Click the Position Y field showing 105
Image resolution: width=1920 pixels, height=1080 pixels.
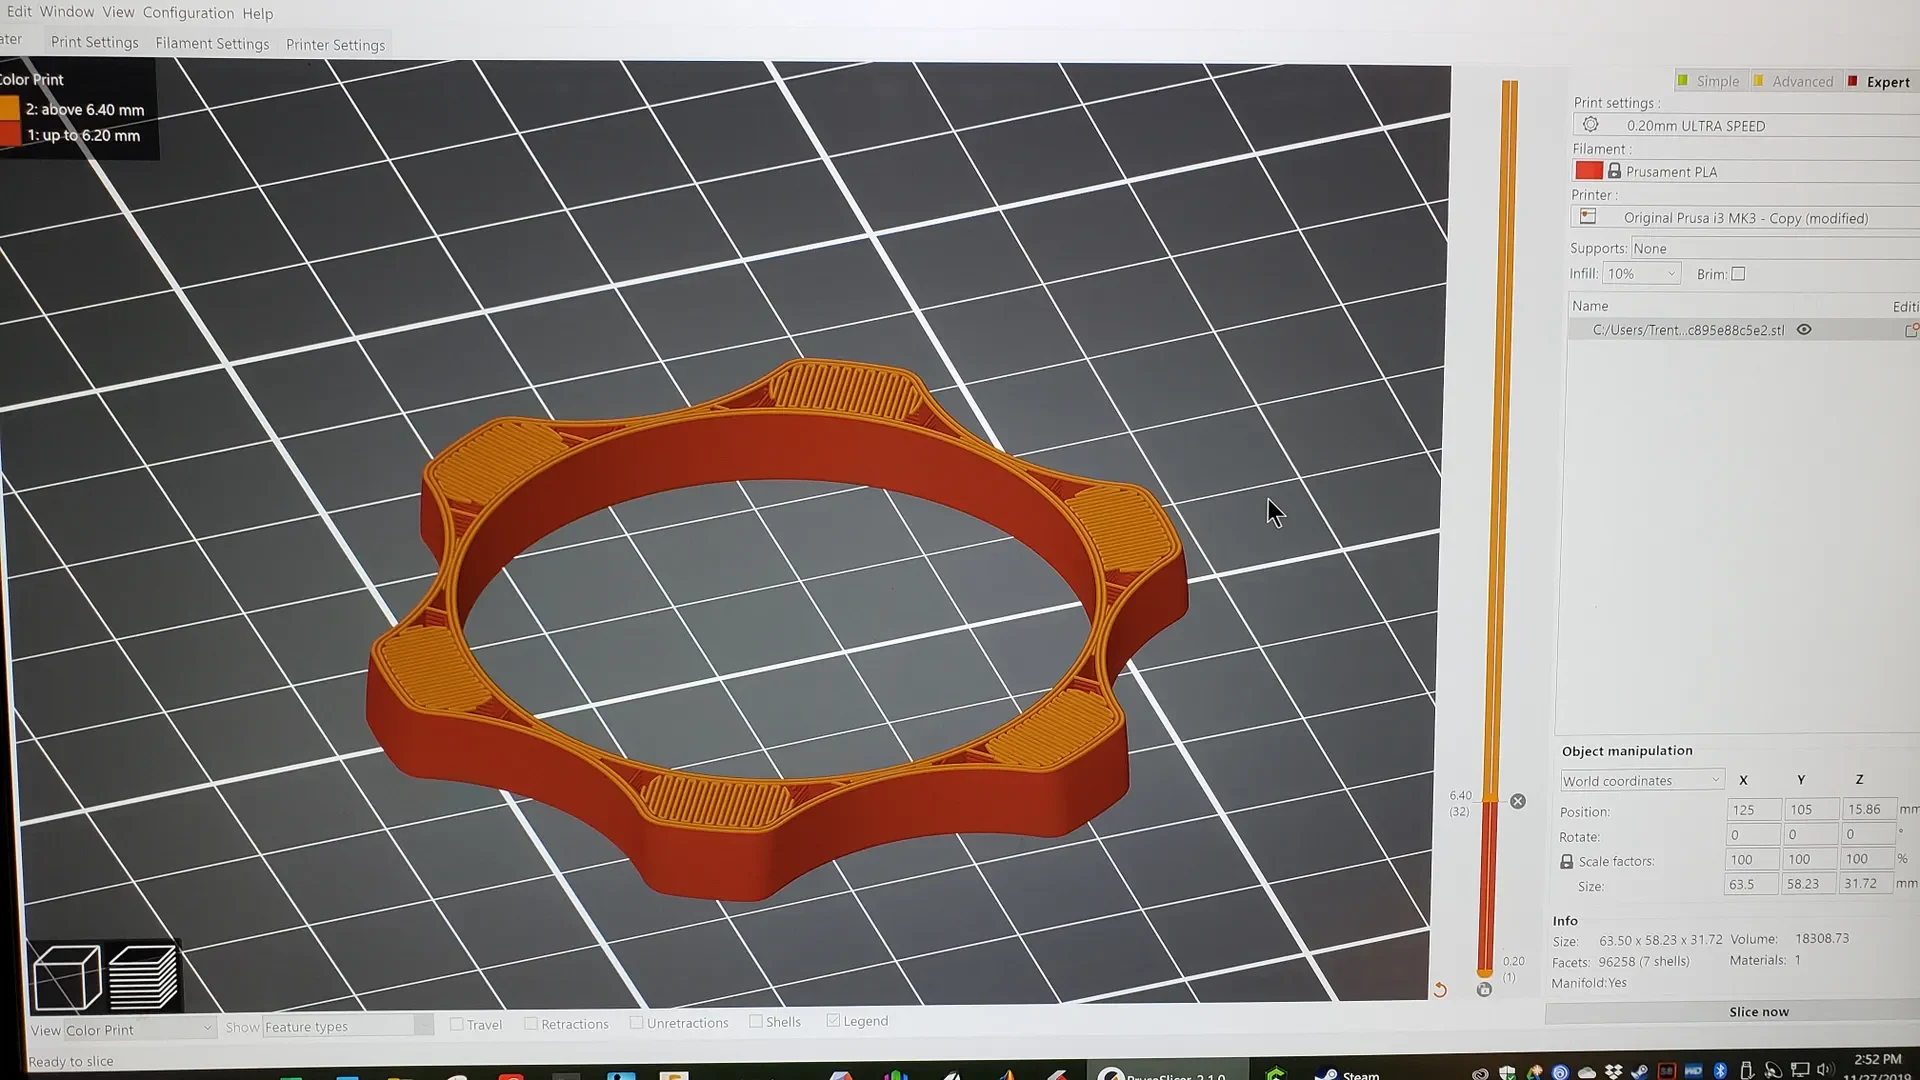[1811, 809]
